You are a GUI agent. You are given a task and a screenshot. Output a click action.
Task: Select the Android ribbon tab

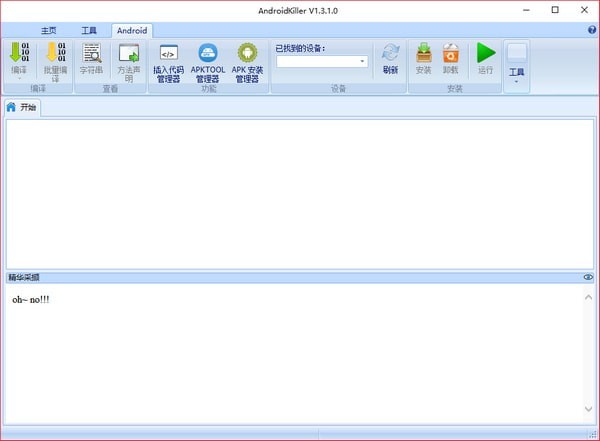(x=131, y=30)
